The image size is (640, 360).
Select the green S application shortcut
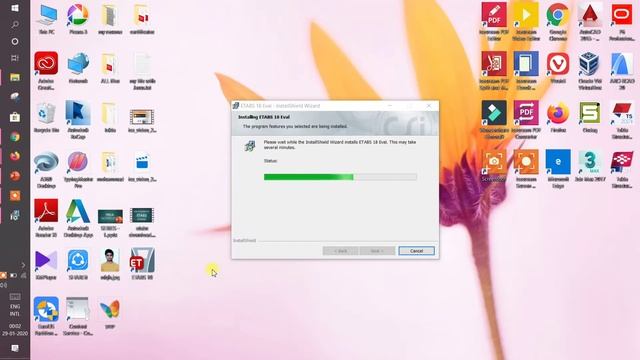590,118
